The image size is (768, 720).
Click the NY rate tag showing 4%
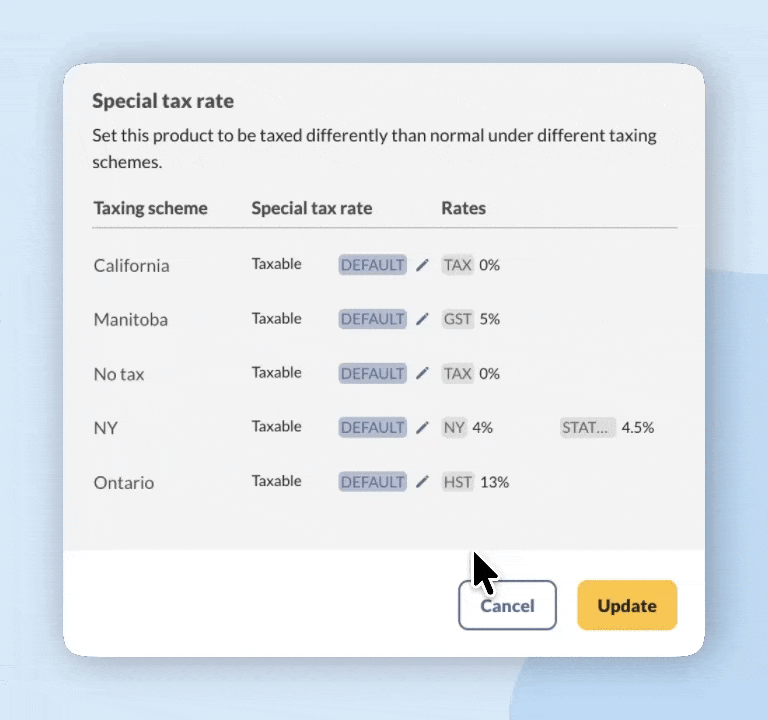pyautogui.click(x=455, y=427)
